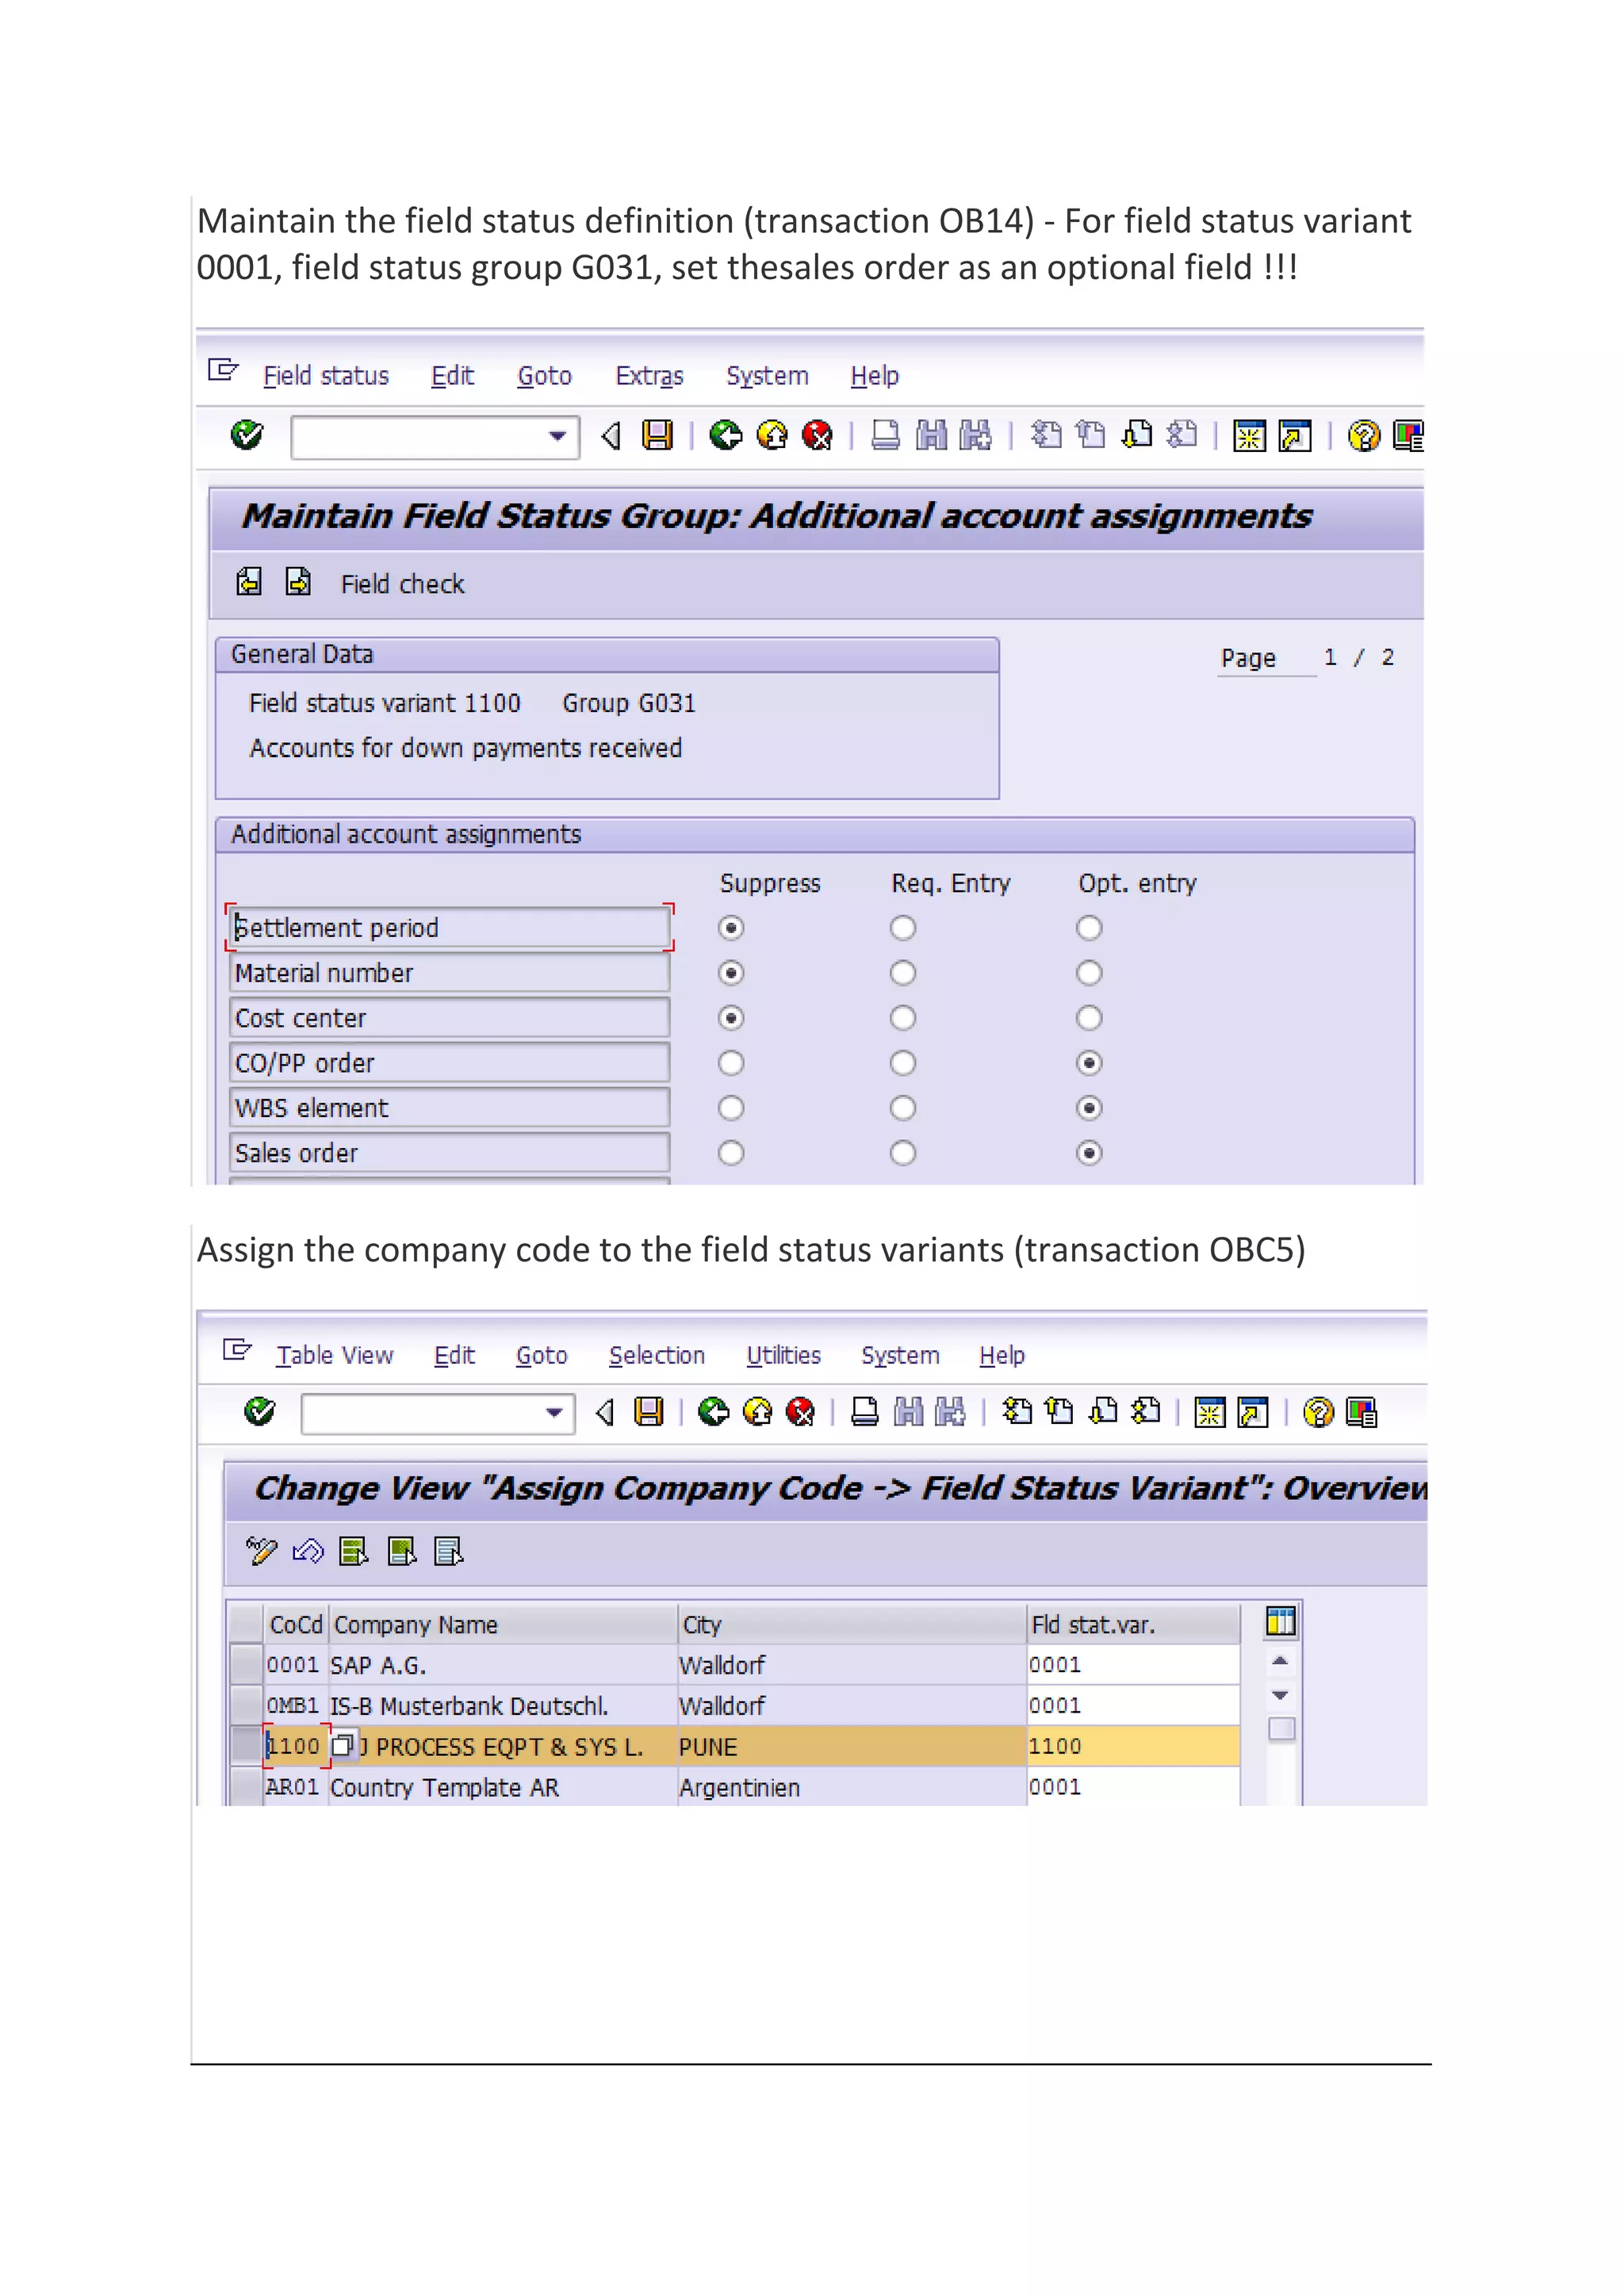Select Suppress for Sales order

click(731, 1153)
